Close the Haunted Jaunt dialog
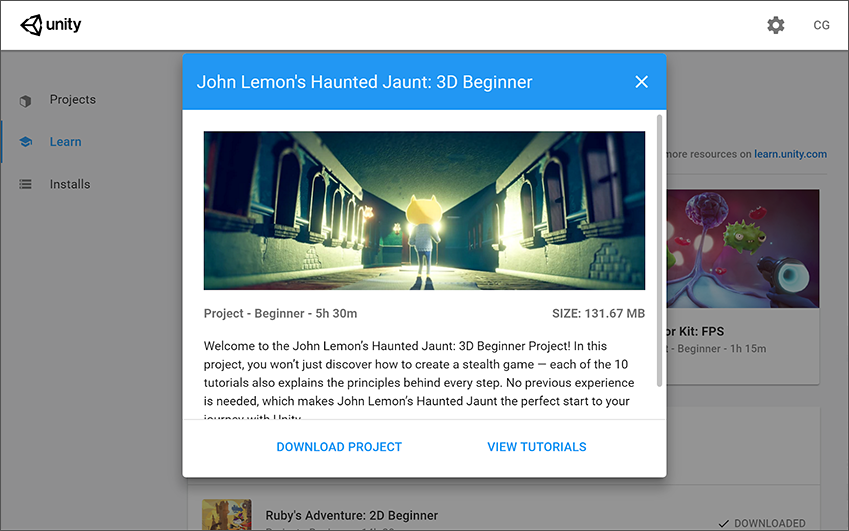Image resolution: width=849 pixels, height=531 pixels. (x=642, y=82)
